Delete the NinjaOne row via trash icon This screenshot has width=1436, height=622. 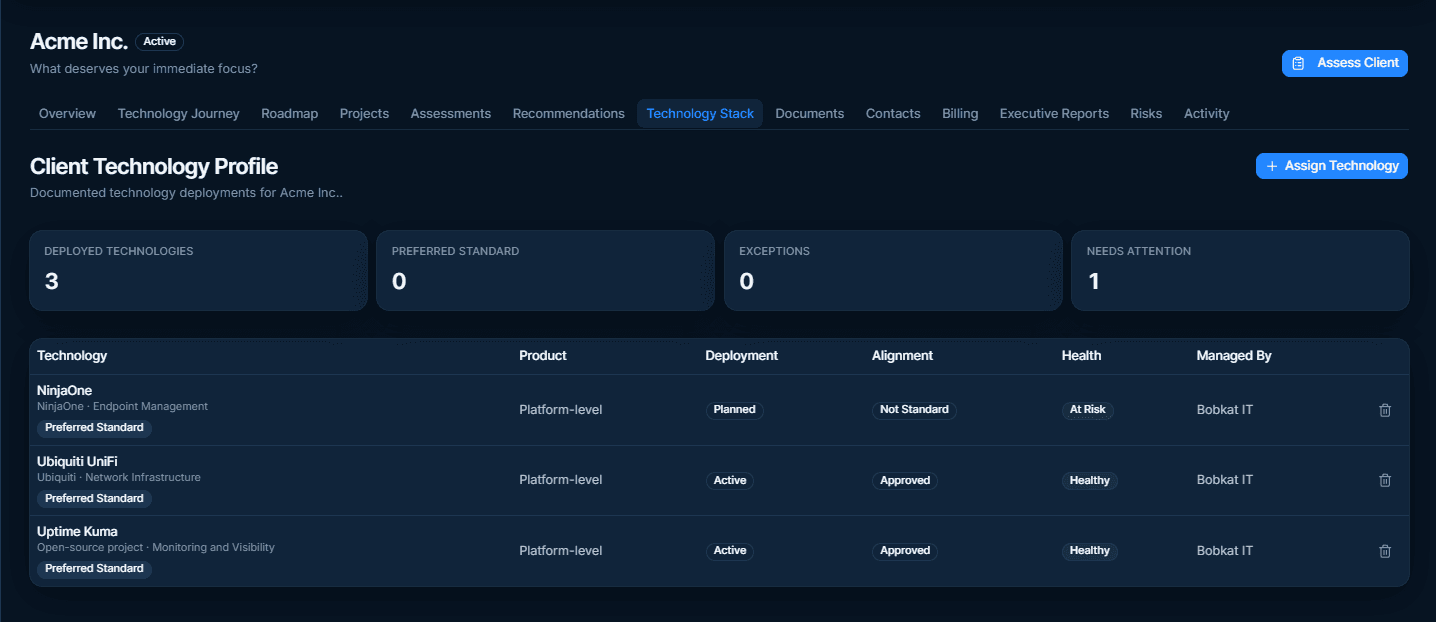[x=1385, y=410]
